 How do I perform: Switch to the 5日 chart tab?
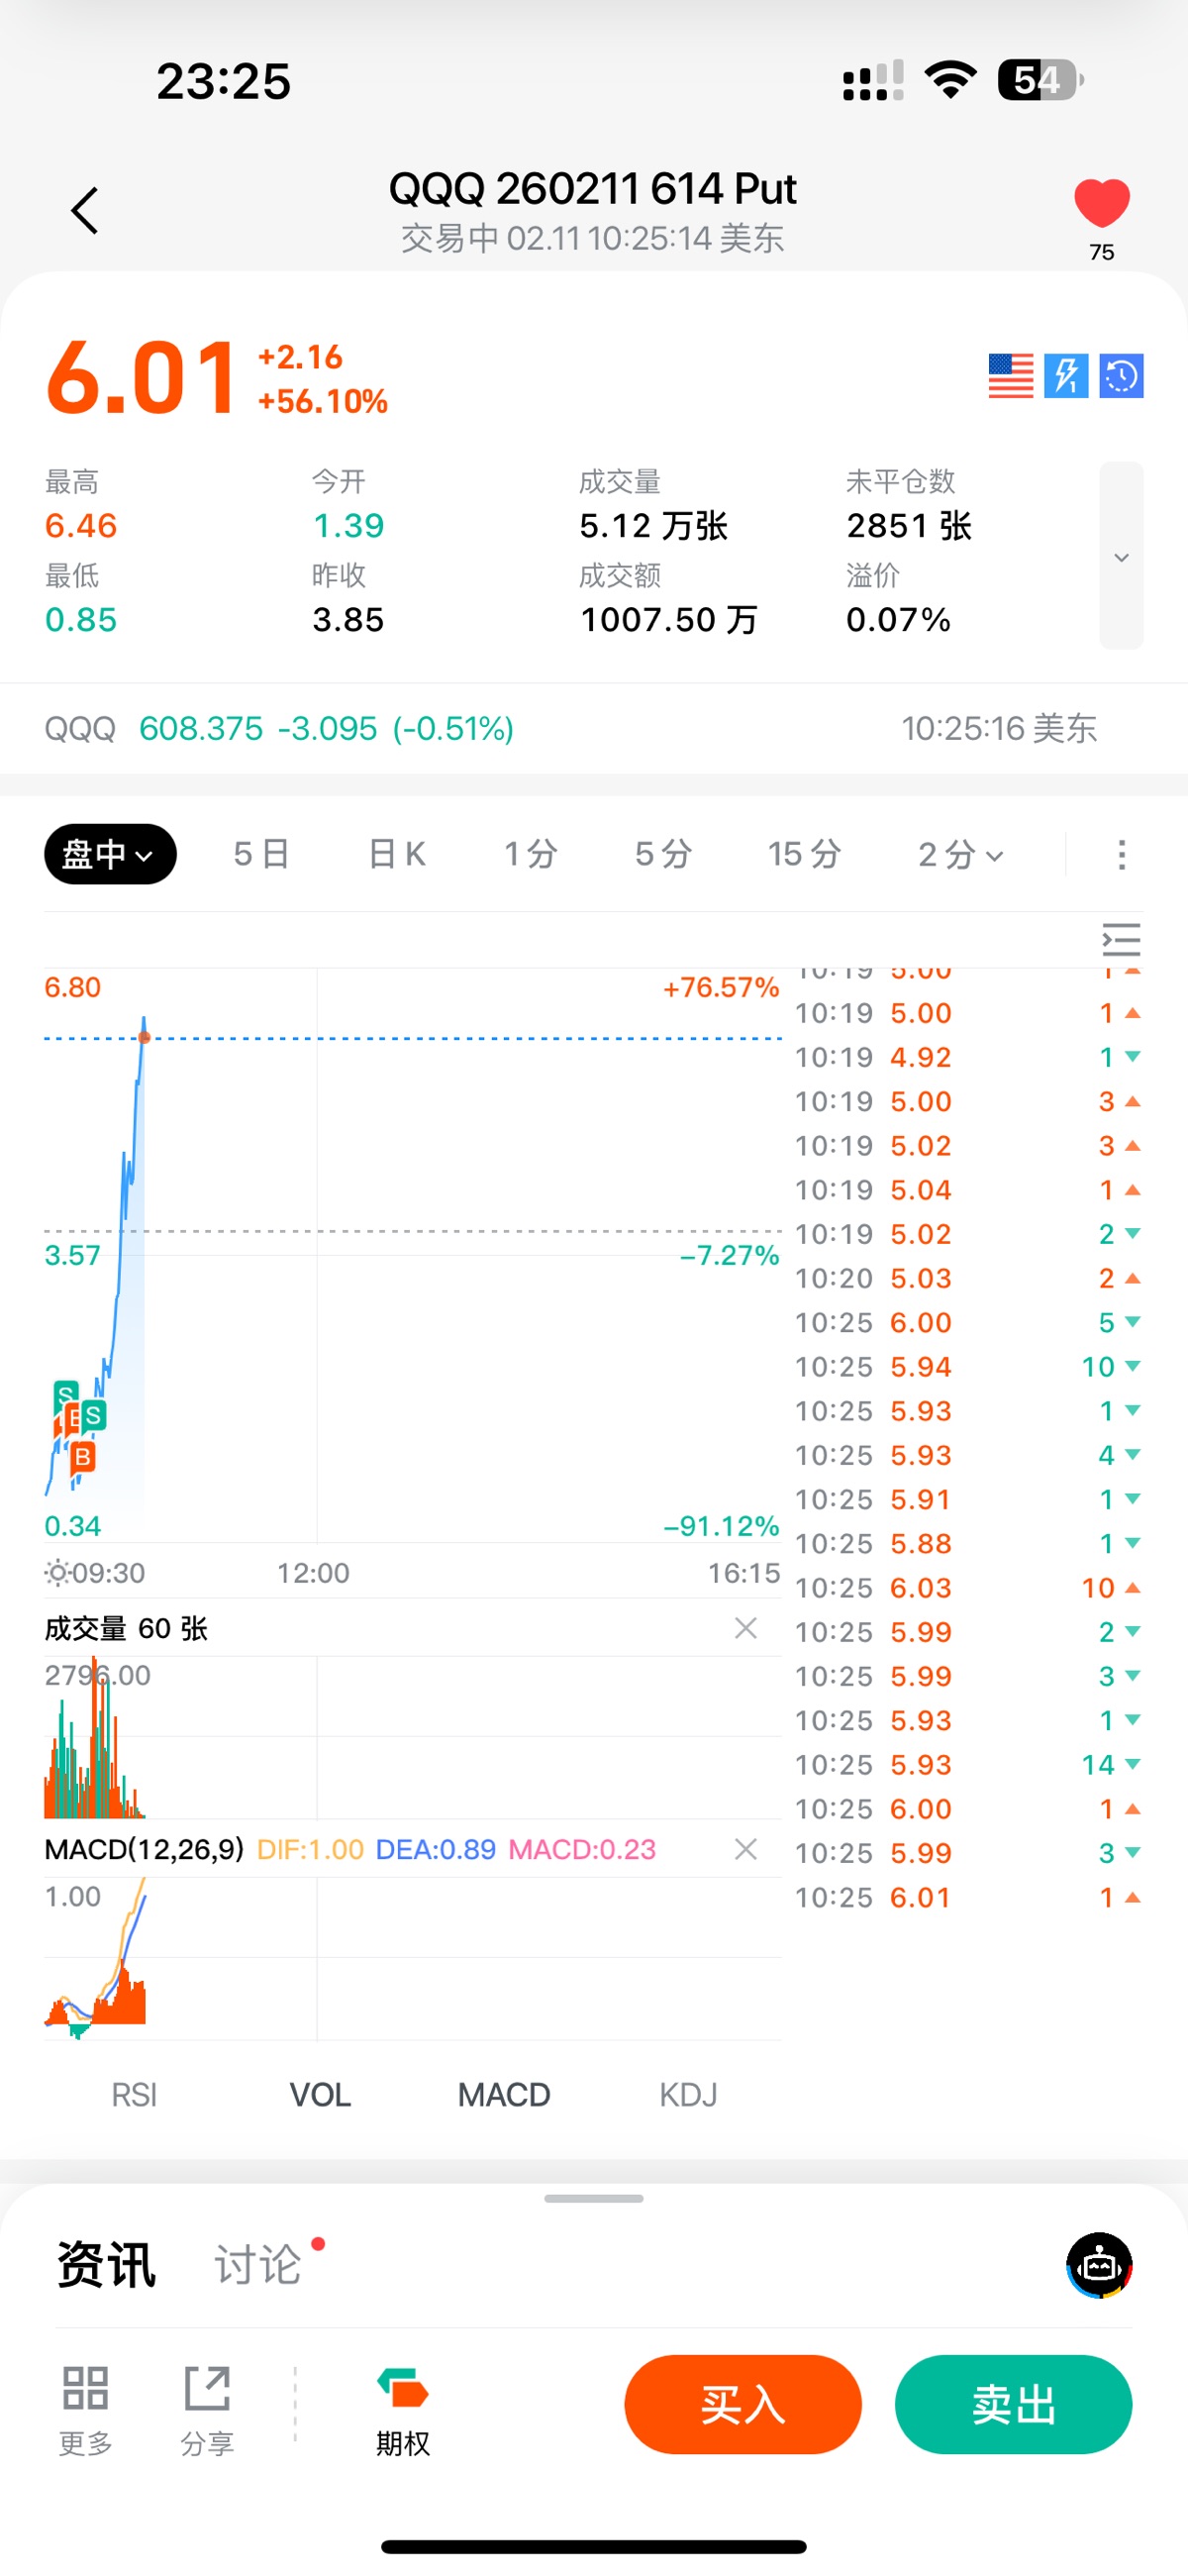[261, 854]
